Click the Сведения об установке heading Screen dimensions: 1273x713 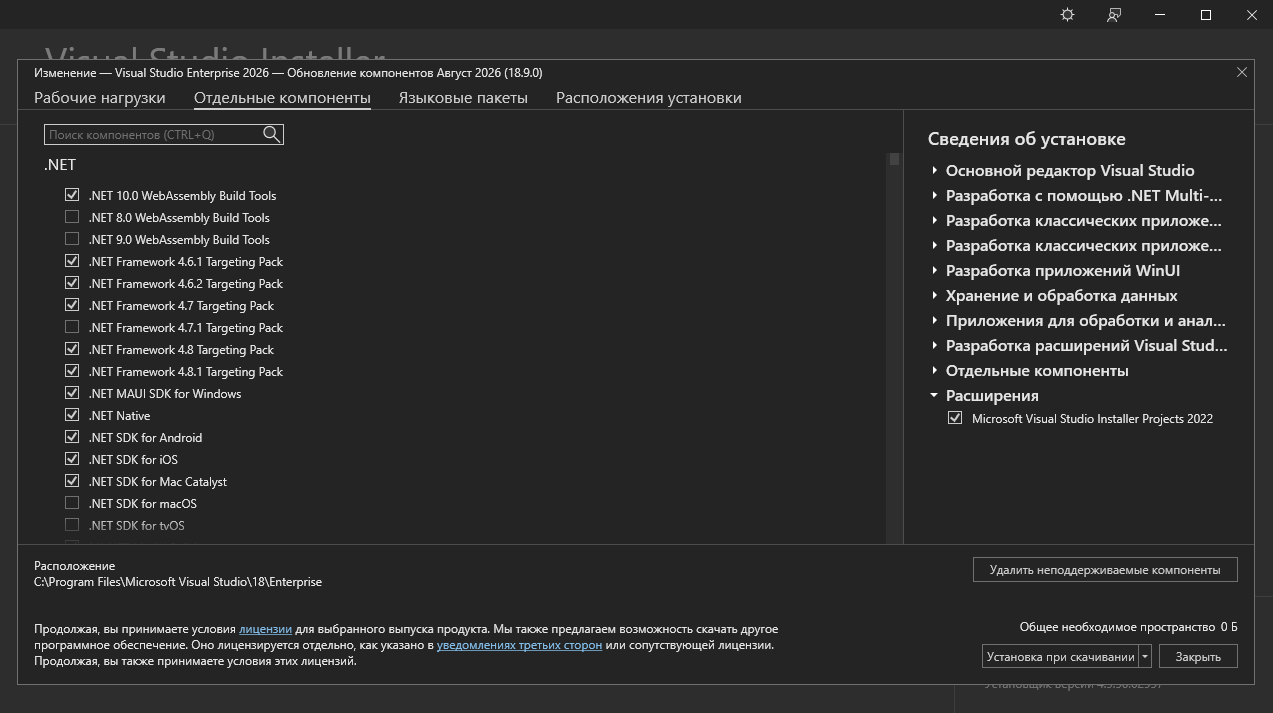click(1026, 139)
